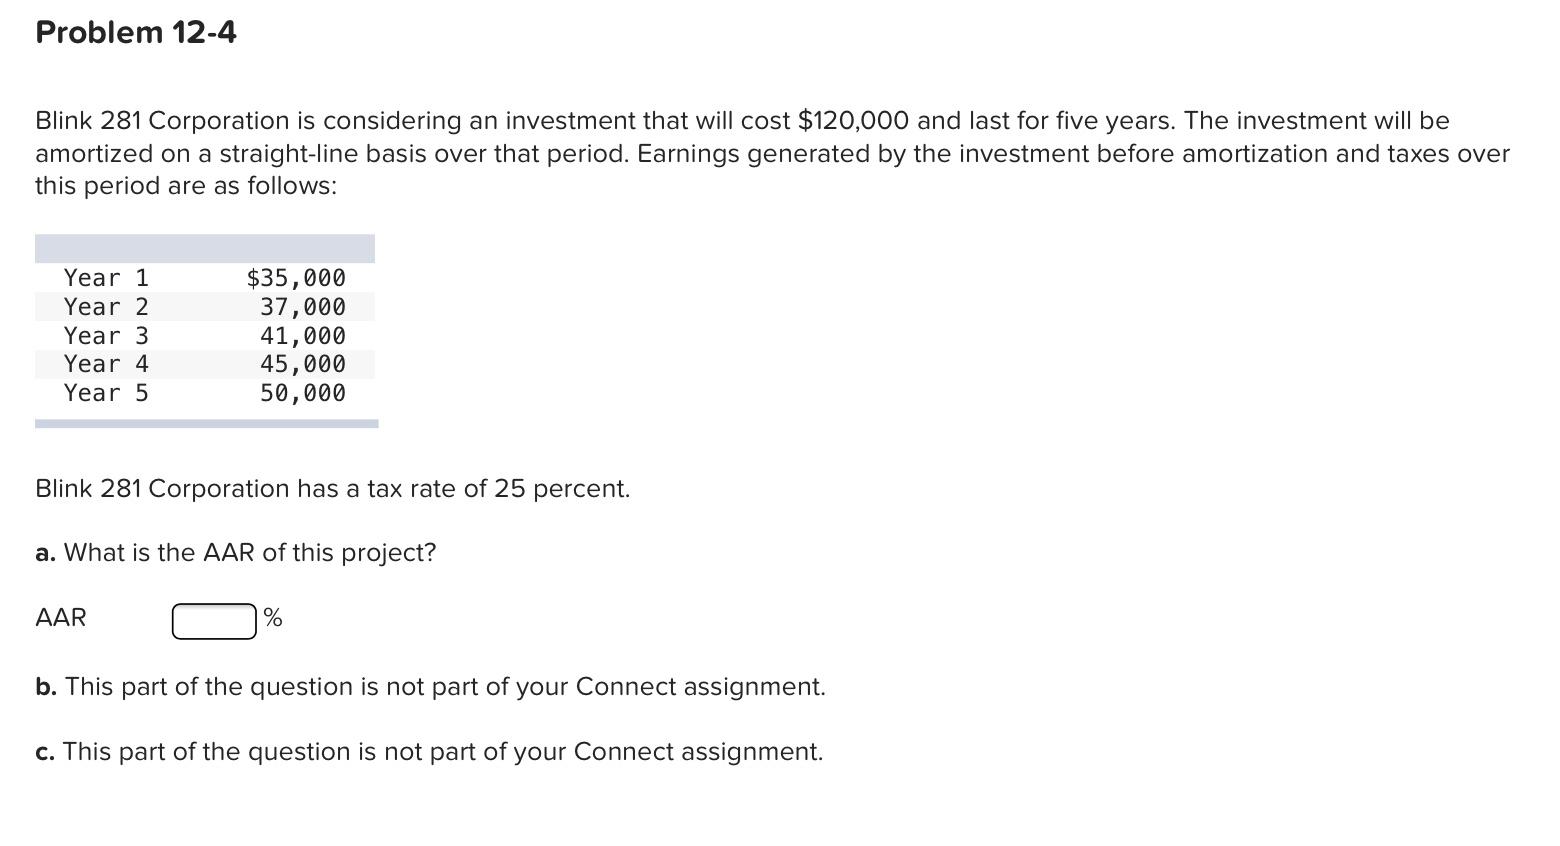The width and height of the screenshot is (1560, 846).
Task: Select the Year 3 row label
Action: pos(106,336)
